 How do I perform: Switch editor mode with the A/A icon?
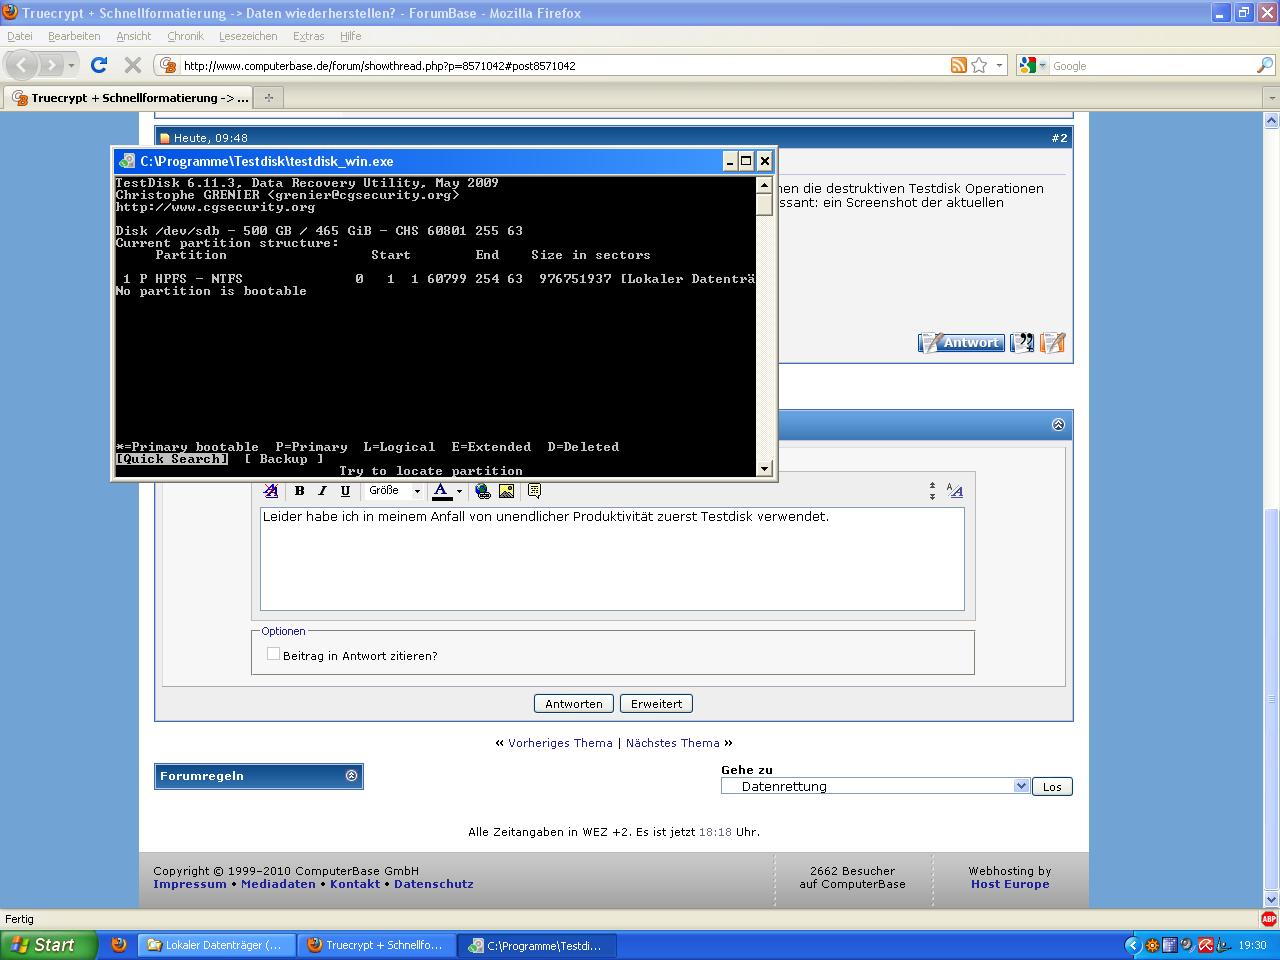tap(954, 491)
